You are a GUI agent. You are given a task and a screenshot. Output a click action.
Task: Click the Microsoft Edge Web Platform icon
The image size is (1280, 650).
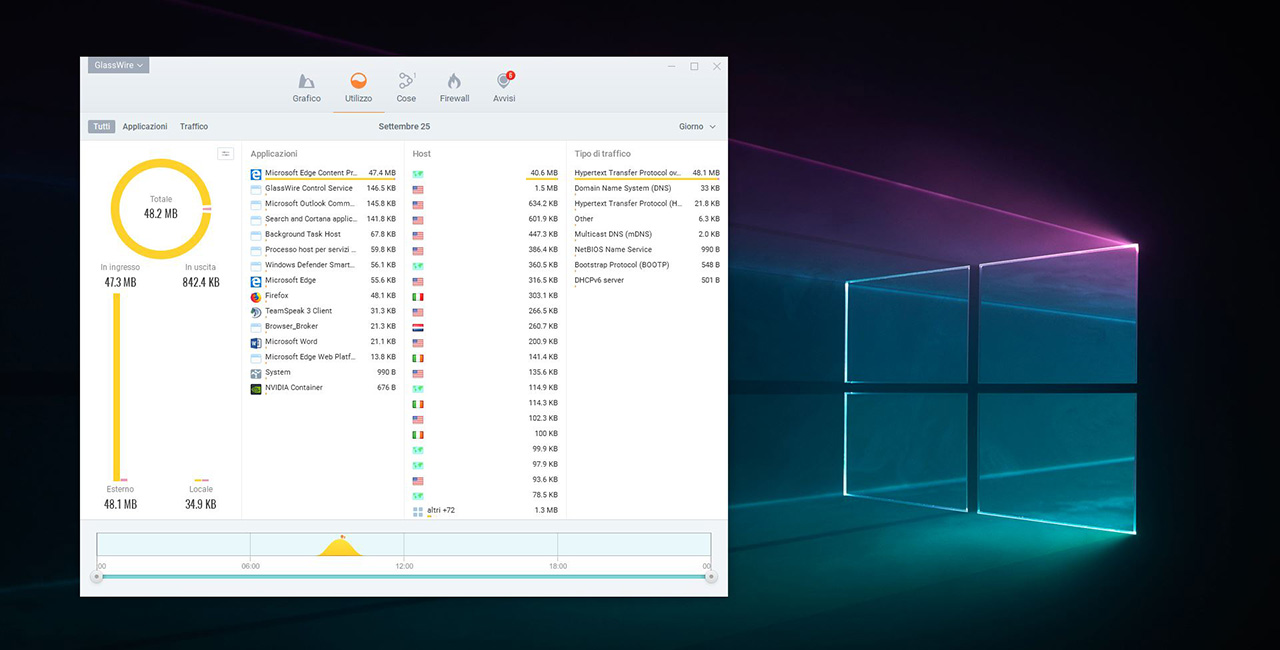(256, 357)
